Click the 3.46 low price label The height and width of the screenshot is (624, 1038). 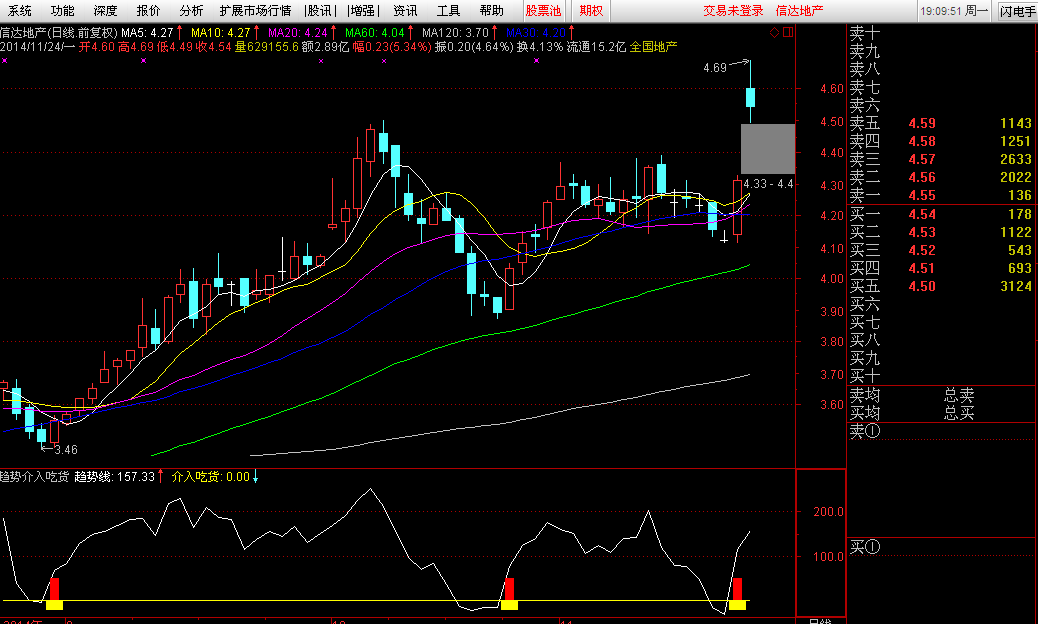66,450
